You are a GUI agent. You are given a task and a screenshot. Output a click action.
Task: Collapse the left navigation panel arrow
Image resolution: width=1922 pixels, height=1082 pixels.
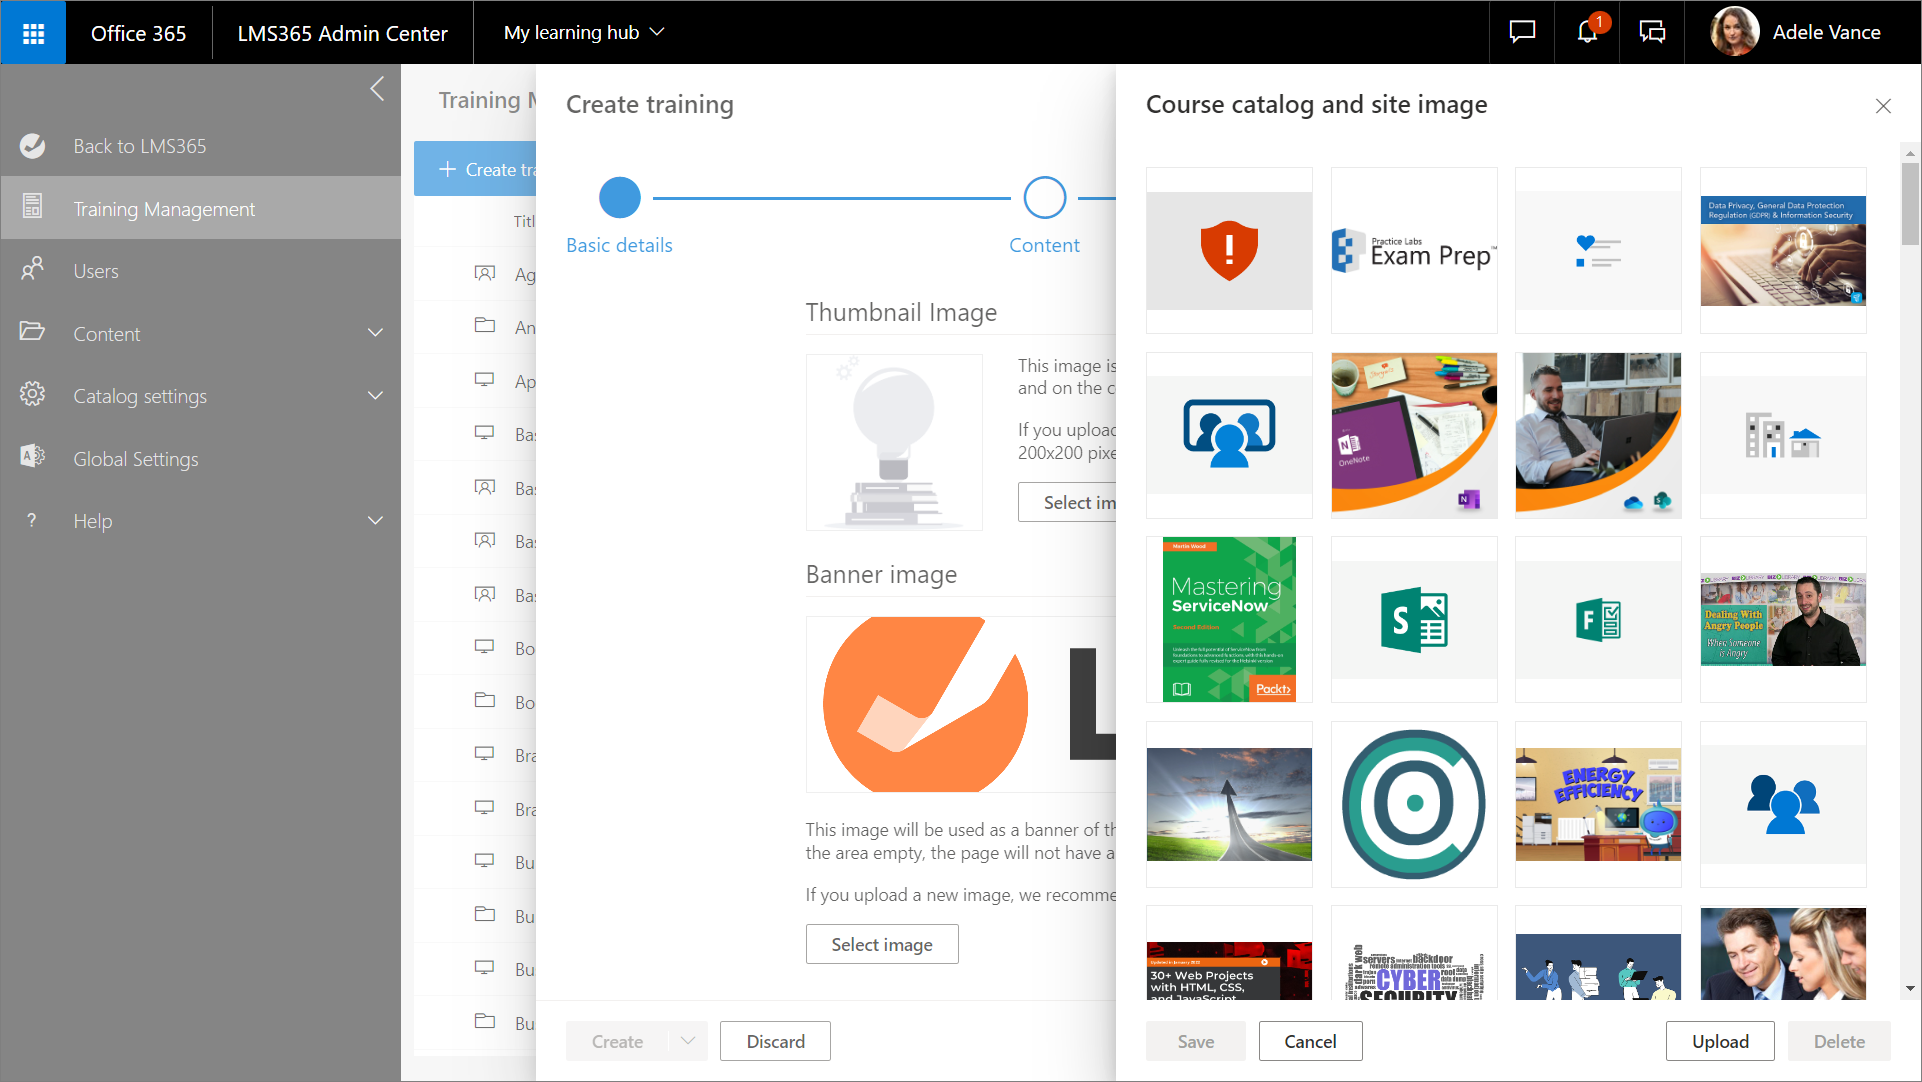(x=377, y=89)
